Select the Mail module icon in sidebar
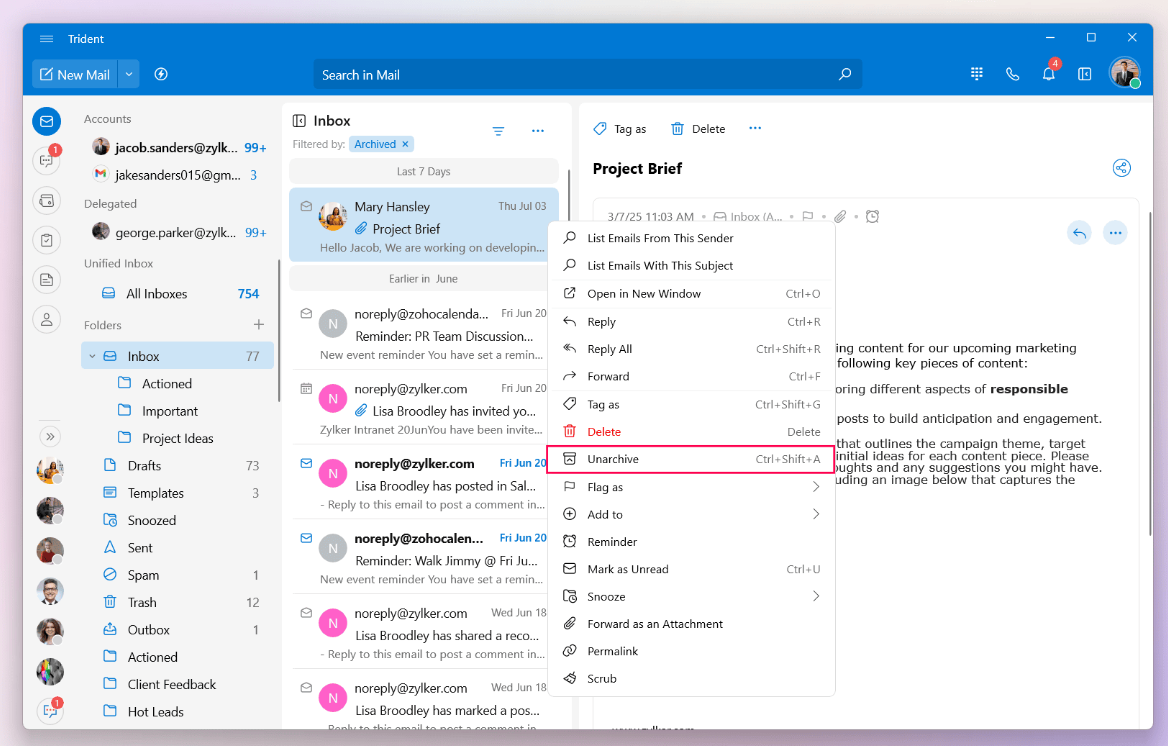Viewport: 1168px width, 746px height. (x=46, y=121)
